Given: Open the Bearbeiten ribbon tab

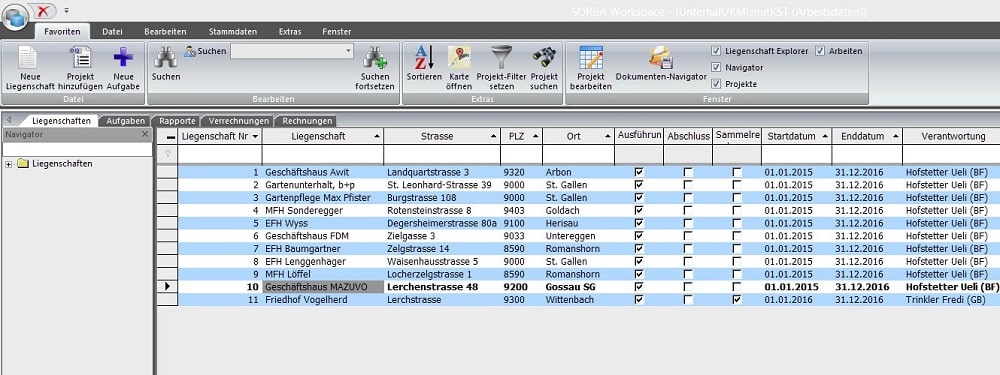Looking at the screenshot, I should tap(165, 31).
